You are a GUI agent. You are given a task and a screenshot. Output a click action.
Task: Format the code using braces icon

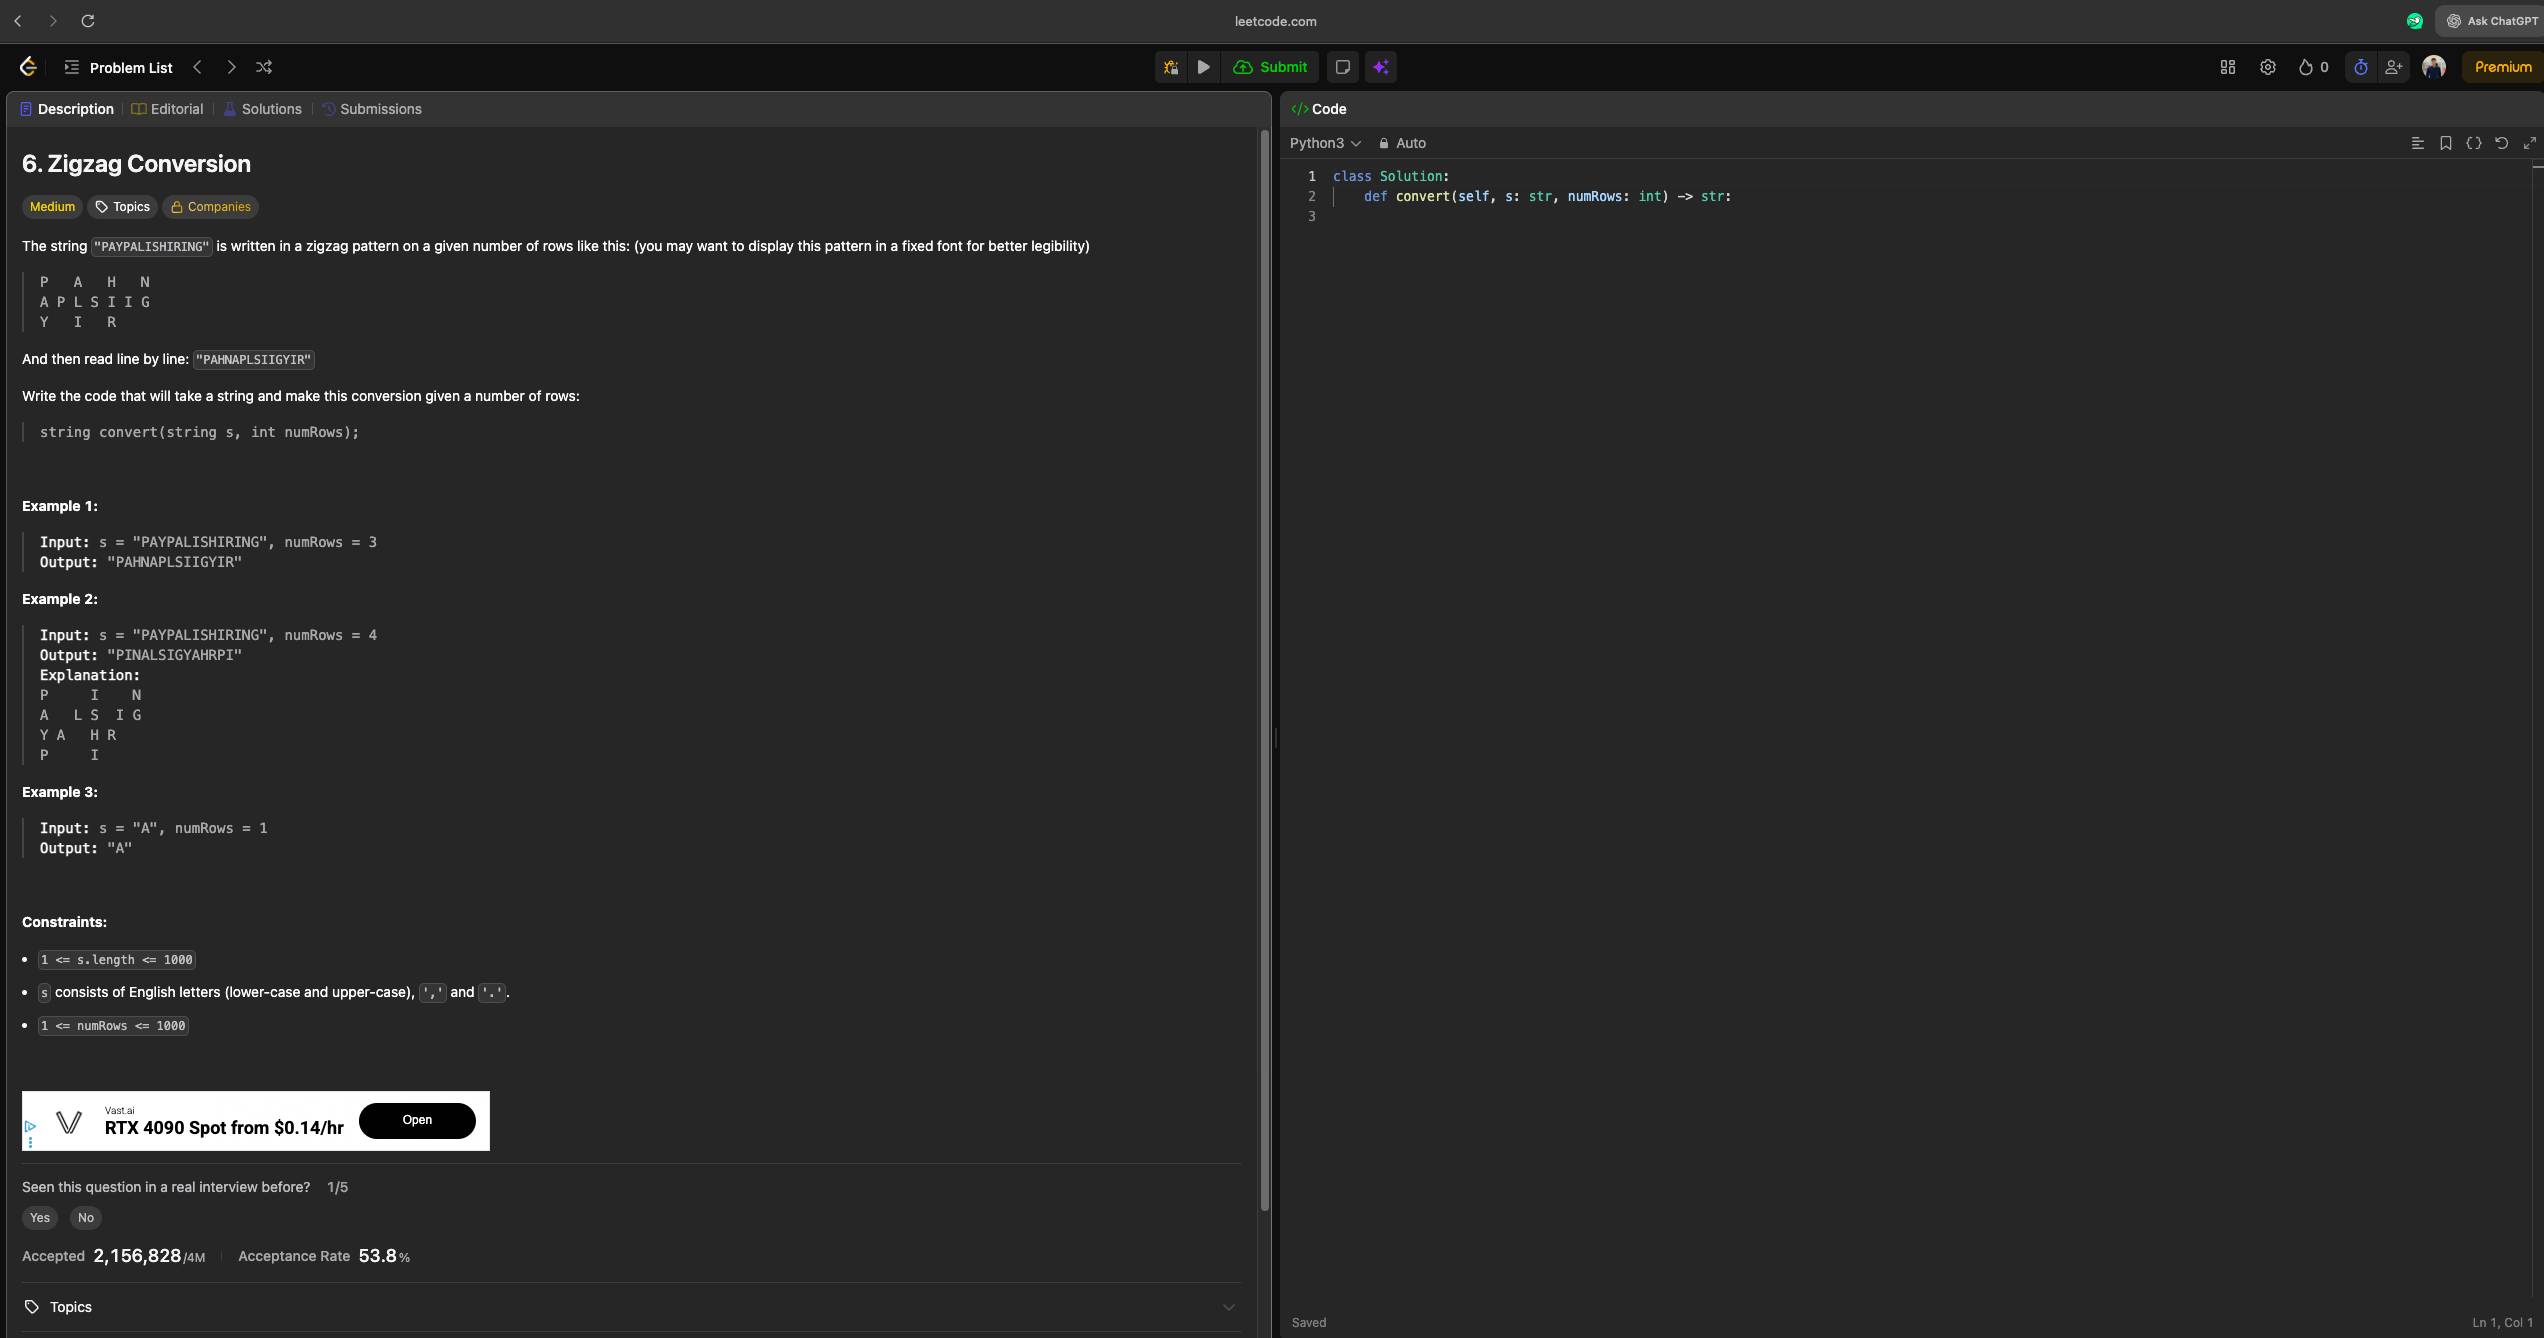click(2474, 143)
